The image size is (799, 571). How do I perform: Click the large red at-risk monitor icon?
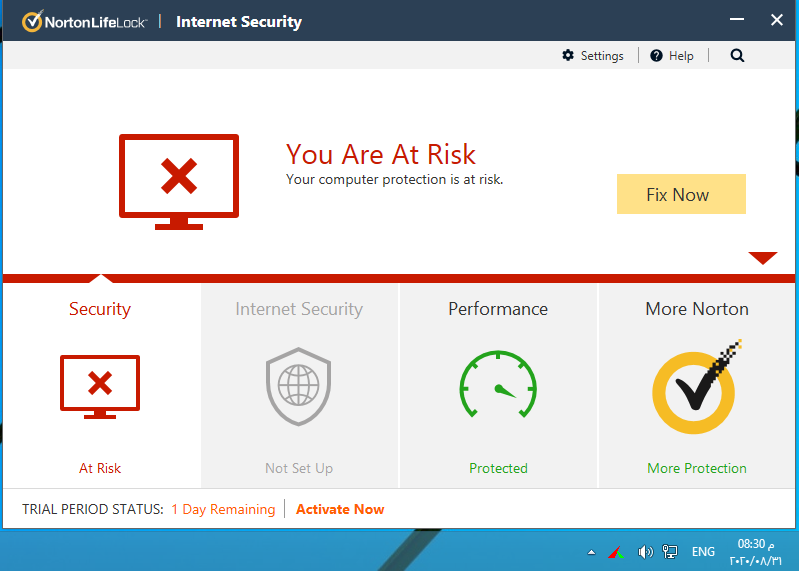(x=179, y=181)
